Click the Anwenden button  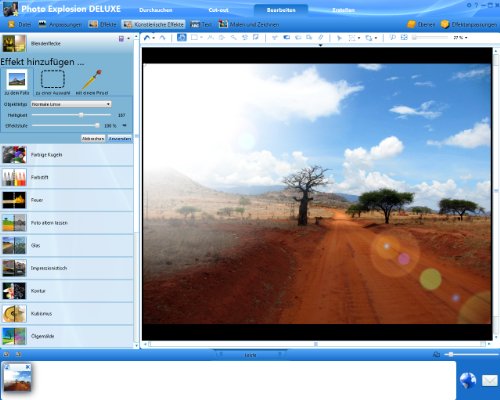coord(120,138)
